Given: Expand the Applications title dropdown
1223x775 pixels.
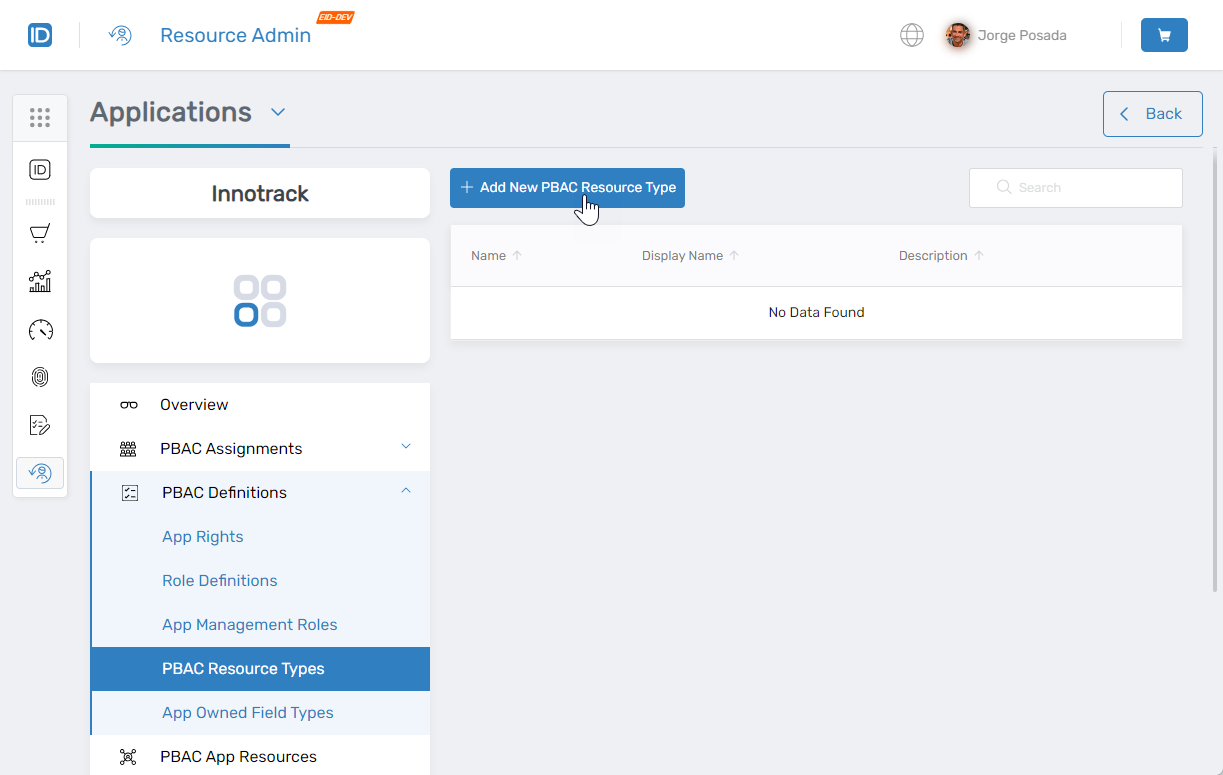Looking at the screenshot, I should pyautogui.click(x=278, y=112).
